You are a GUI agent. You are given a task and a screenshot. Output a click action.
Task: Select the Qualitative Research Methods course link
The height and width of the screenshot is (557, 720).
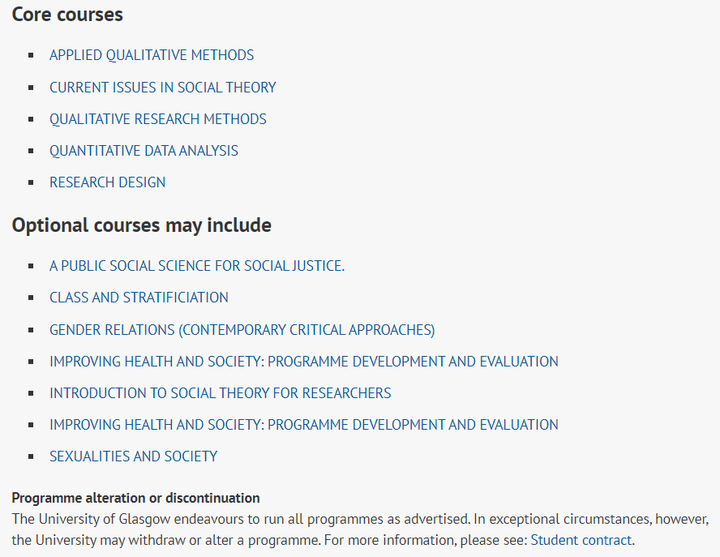[x=158, y=119]
